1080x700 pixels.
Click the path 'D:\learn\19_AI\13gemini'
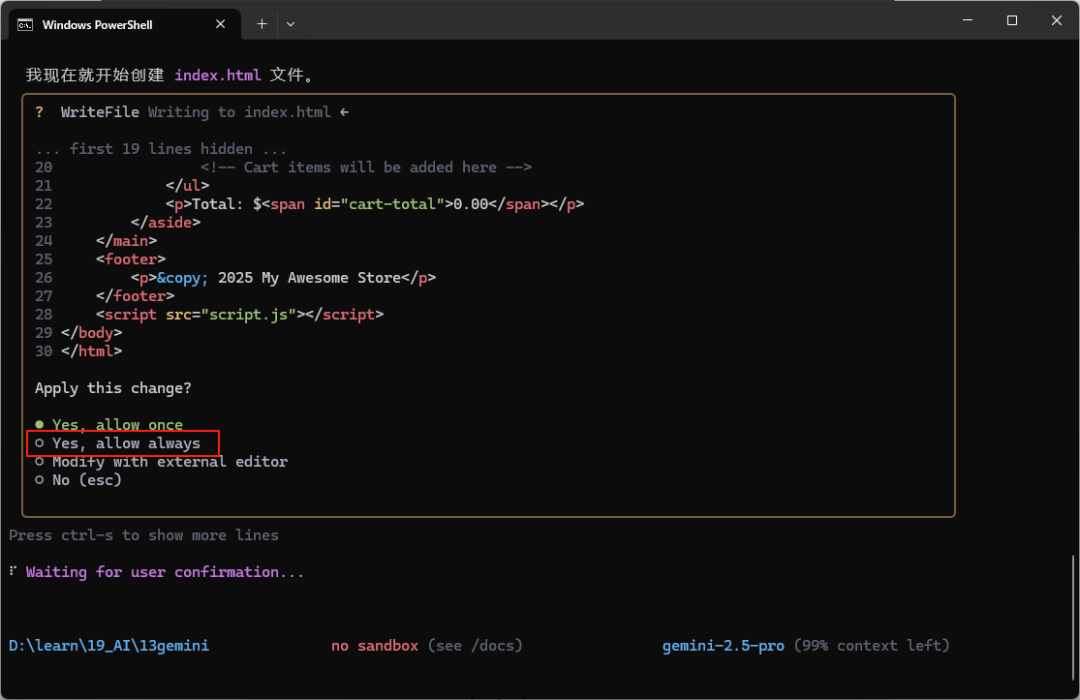coord(109,646)
